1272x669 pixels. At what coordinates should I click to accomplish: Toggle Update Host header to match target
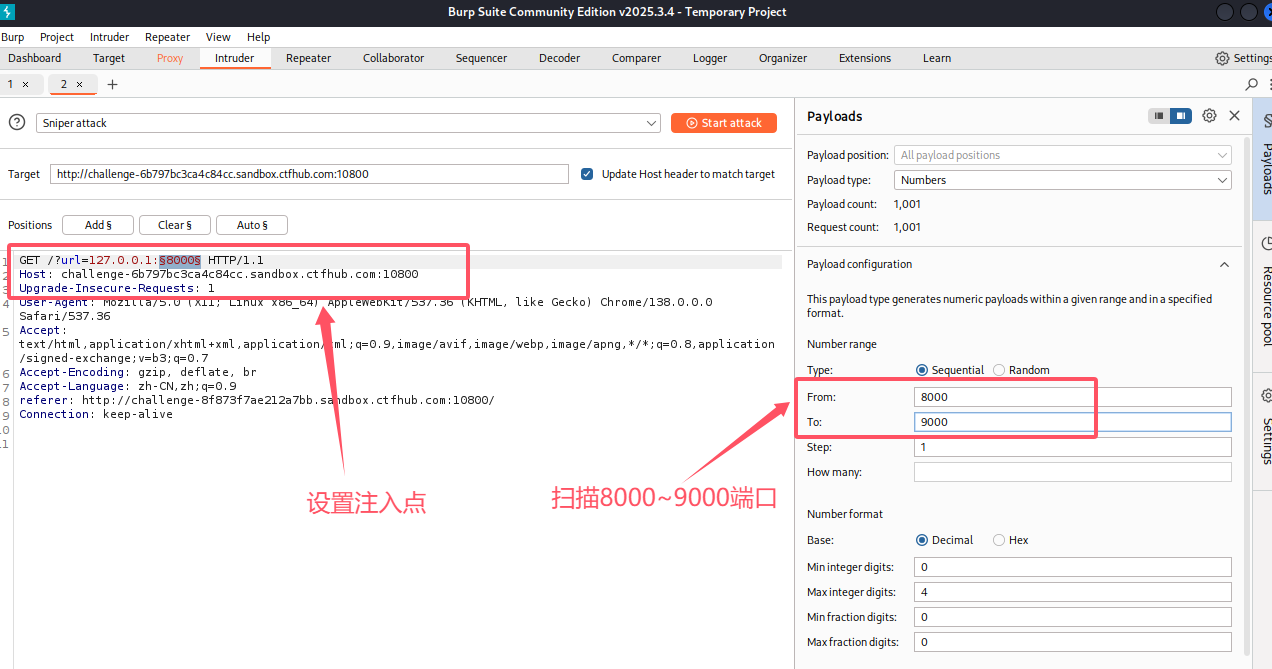click(x=587, y=174)
